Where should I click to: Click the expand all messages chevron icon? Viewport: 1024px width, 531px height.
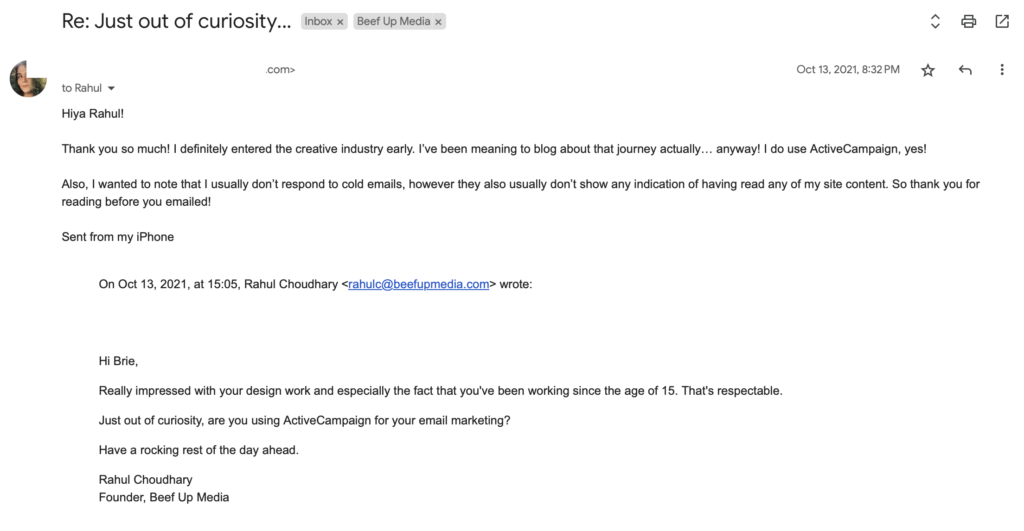935,21
